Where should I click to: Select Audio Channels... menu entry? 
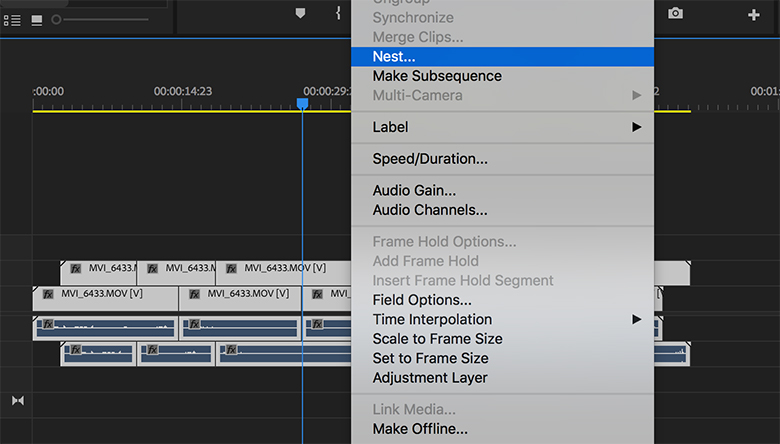[x=502, y=210]
